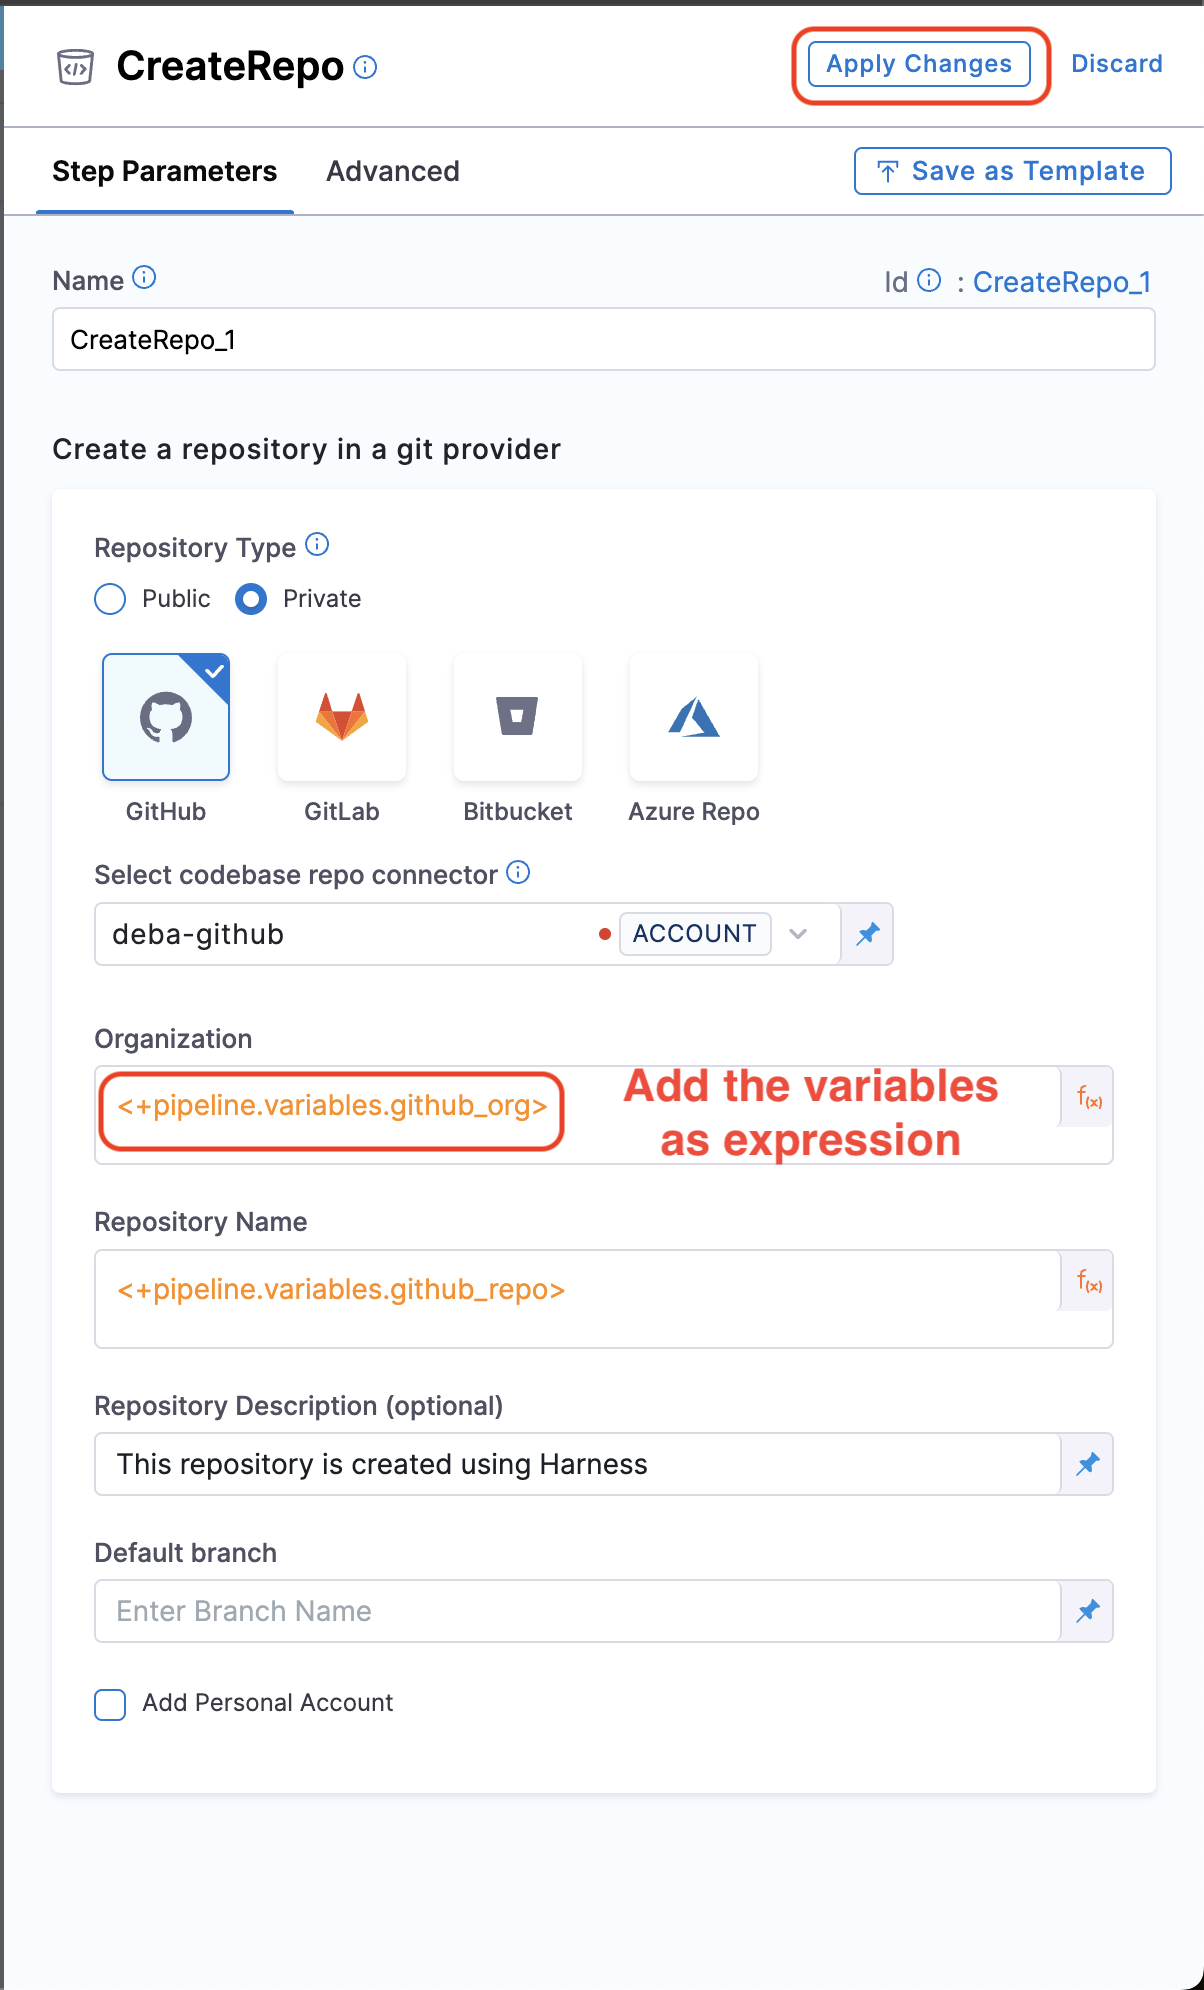Click the Apply Changes button
The image size is (1204, 1990).
coord(919,64)
